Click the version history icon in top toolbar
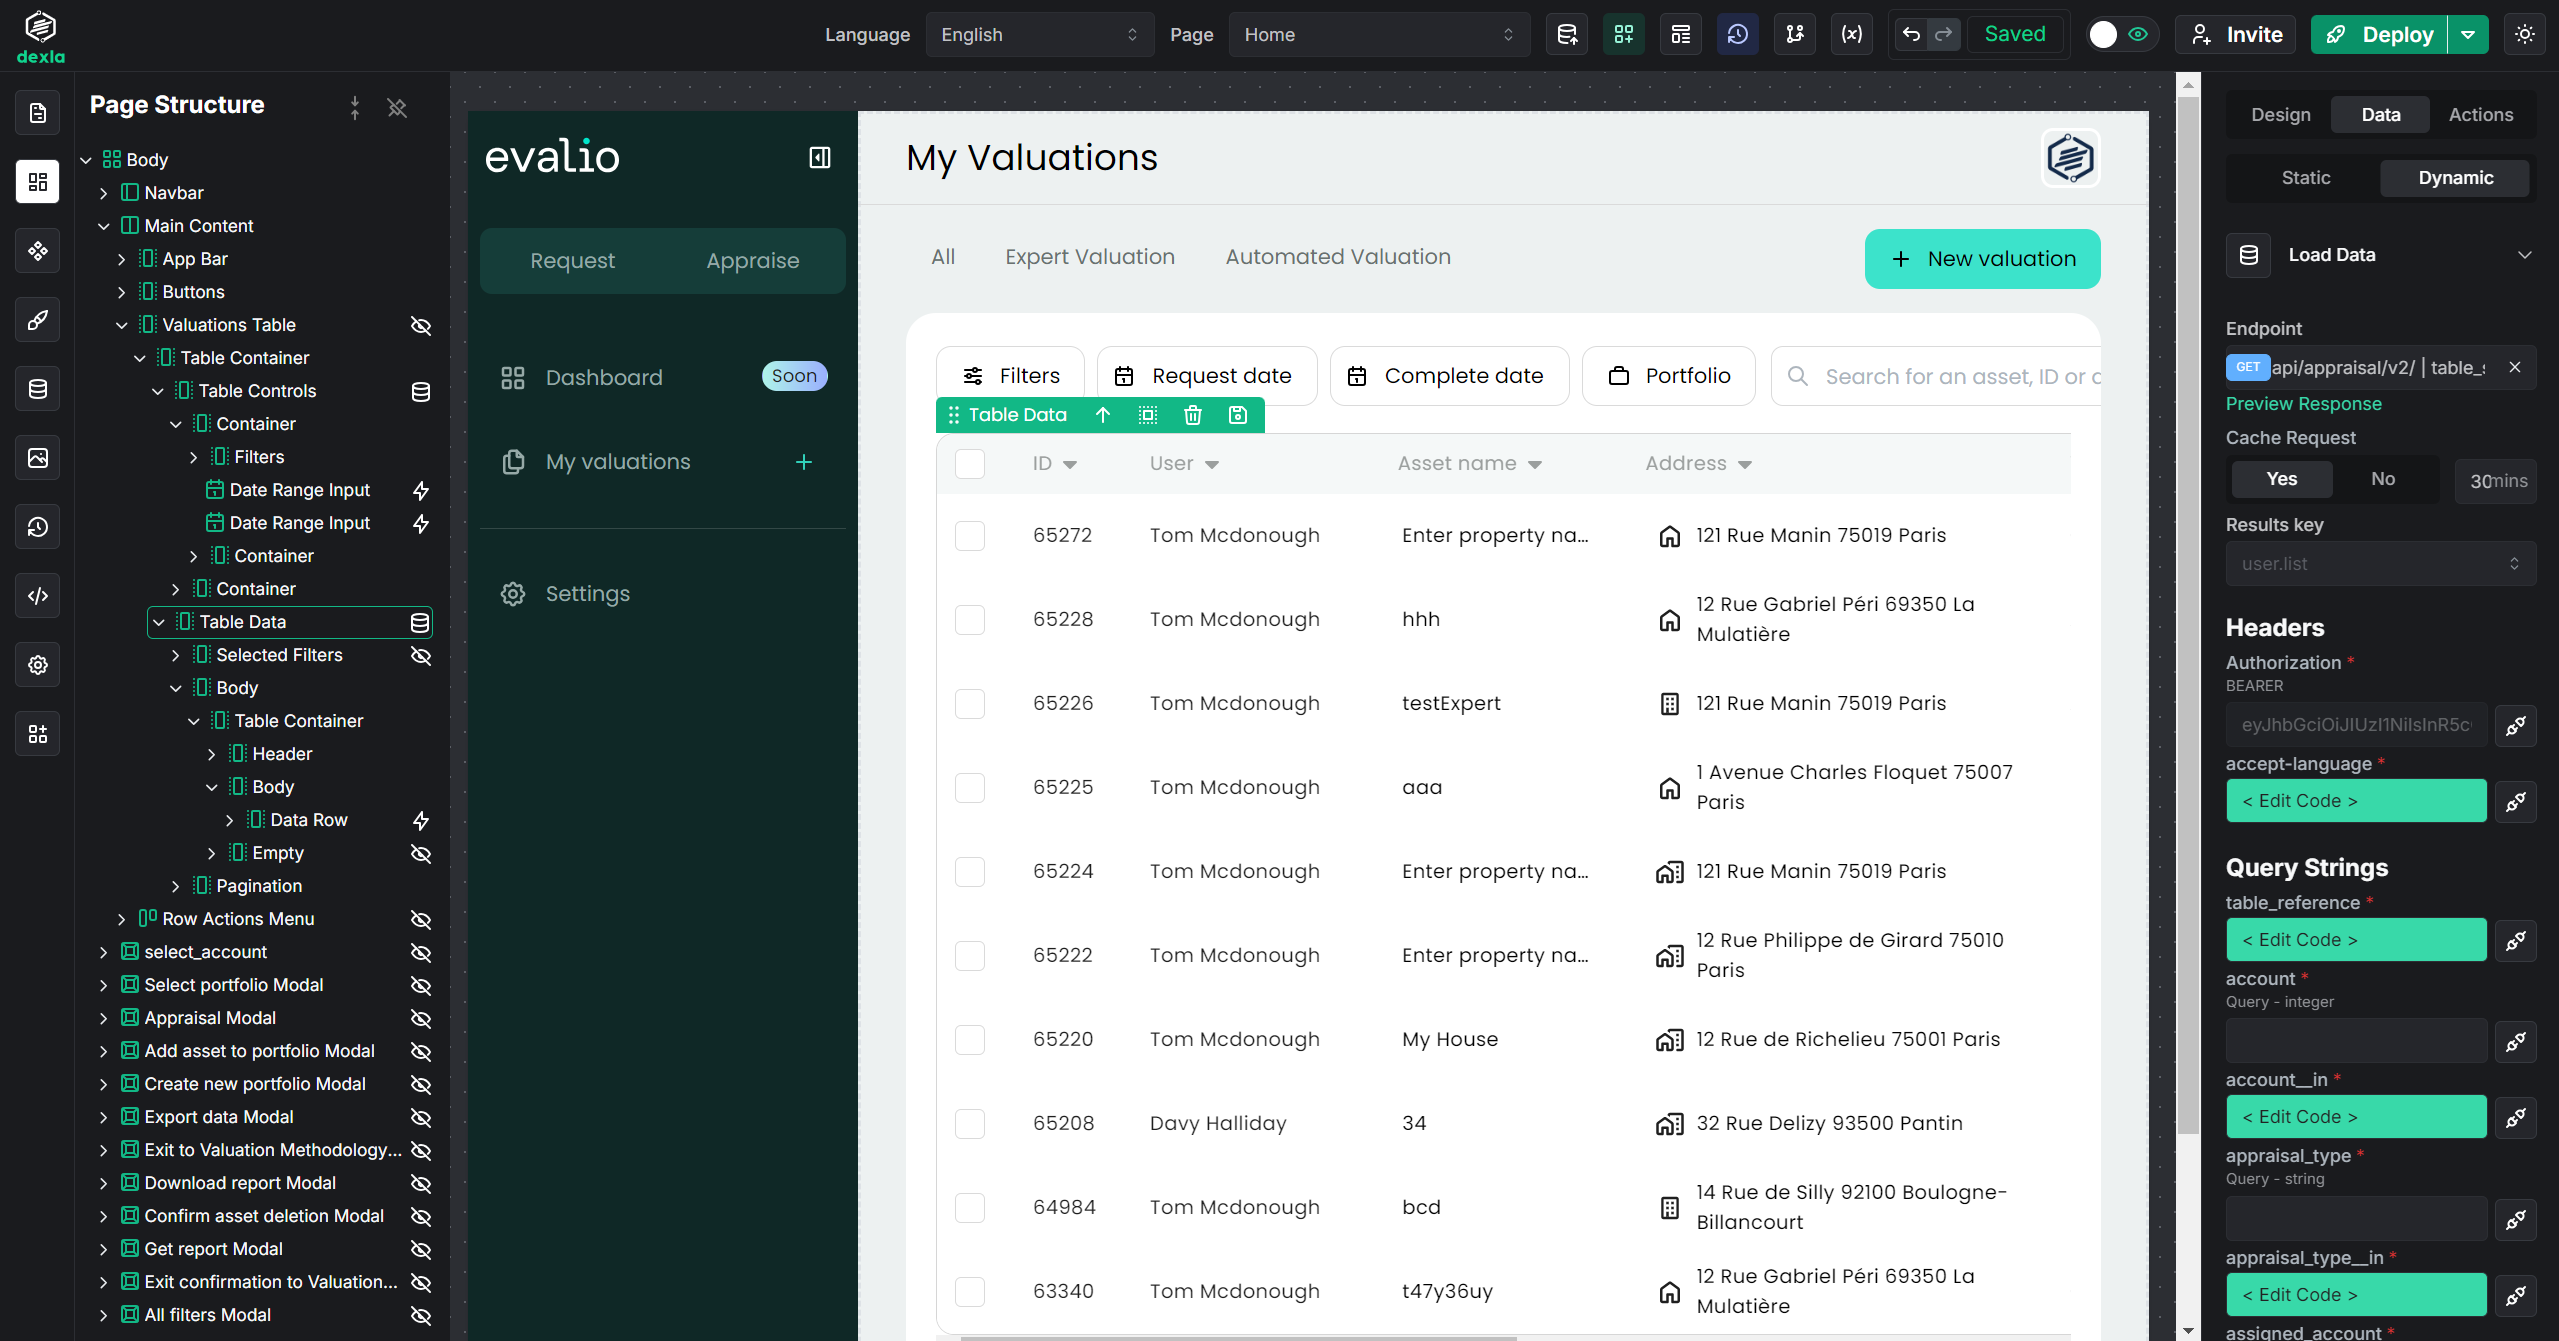Viewport: 2559px width, 1341px height. coord(1737,35)
